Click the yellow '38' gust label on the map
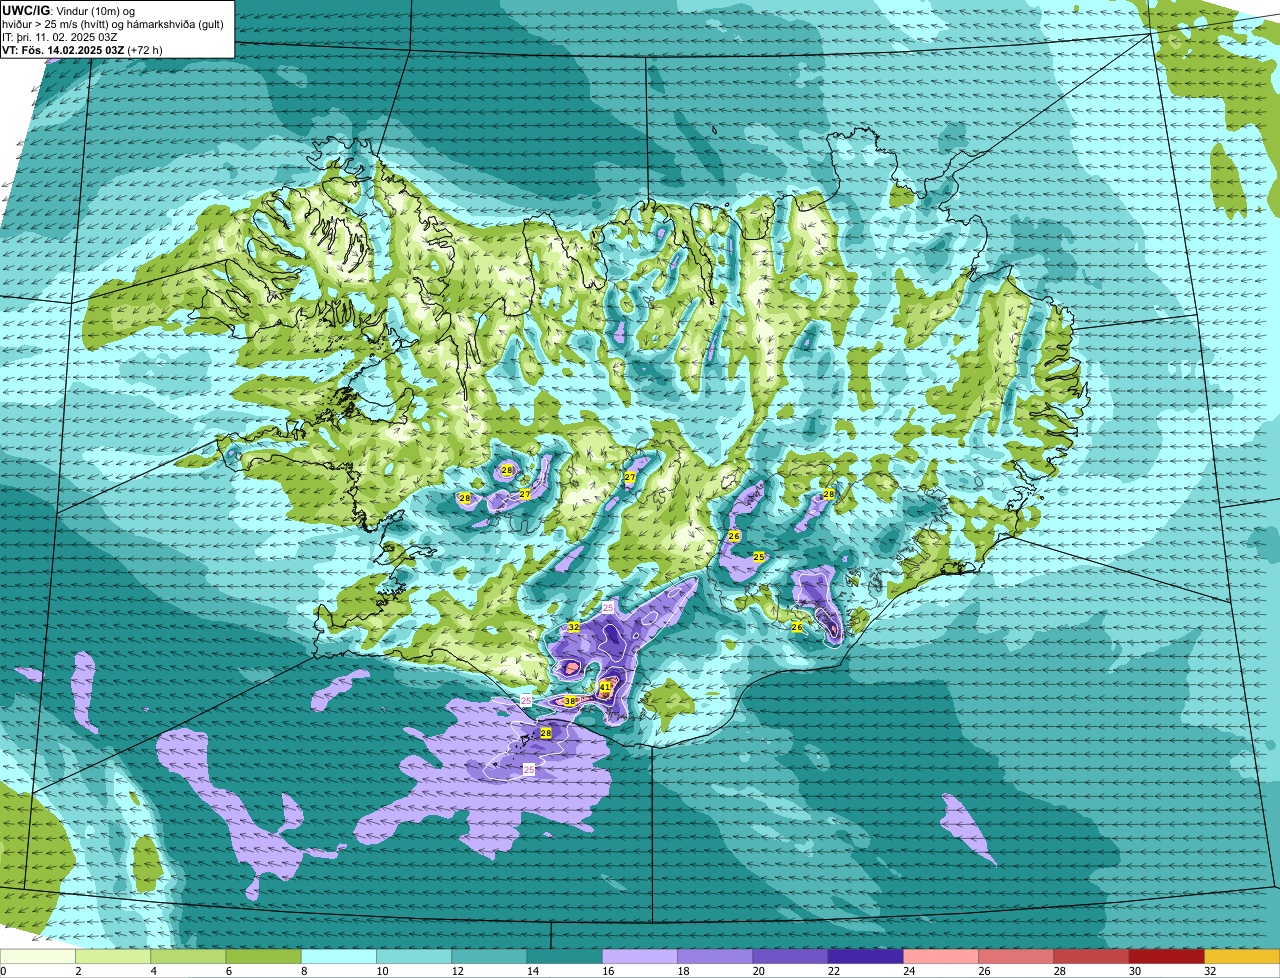This screenshot has height=978, width=1280. tap(570, 701)
